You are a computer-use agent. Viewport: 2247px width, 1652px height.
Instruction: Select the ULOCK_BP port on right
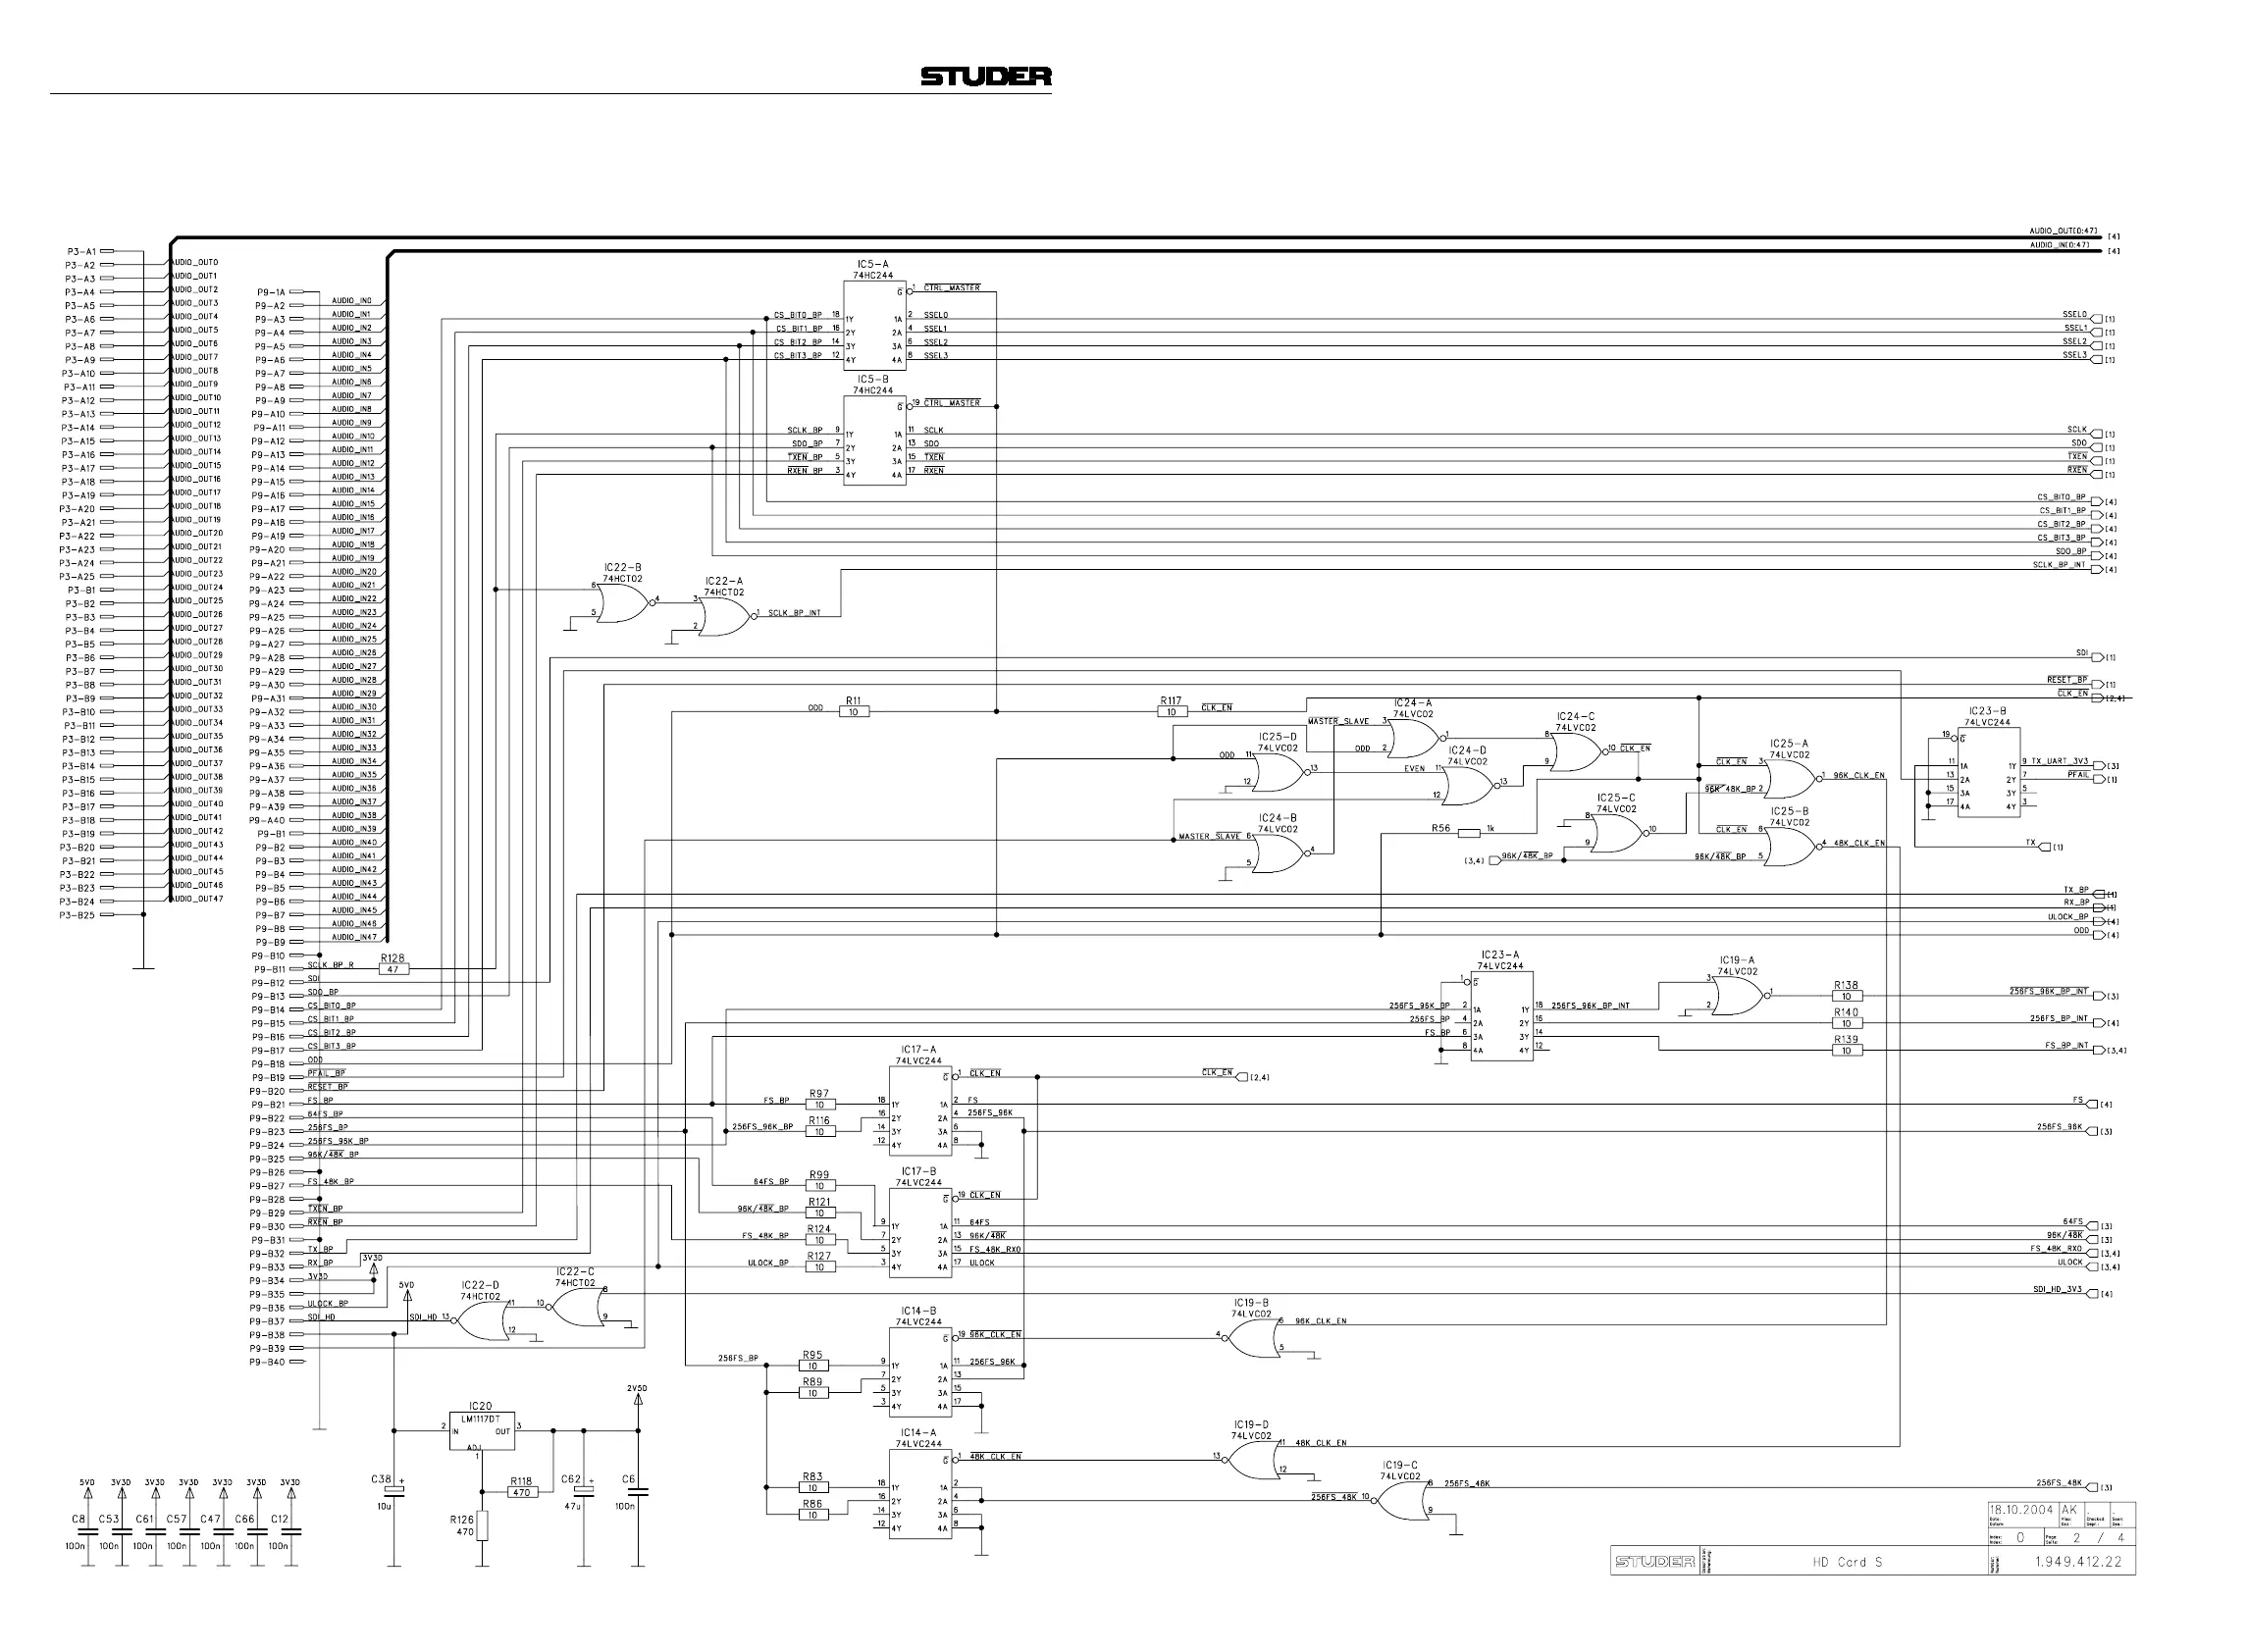[x=2099, y=922]
